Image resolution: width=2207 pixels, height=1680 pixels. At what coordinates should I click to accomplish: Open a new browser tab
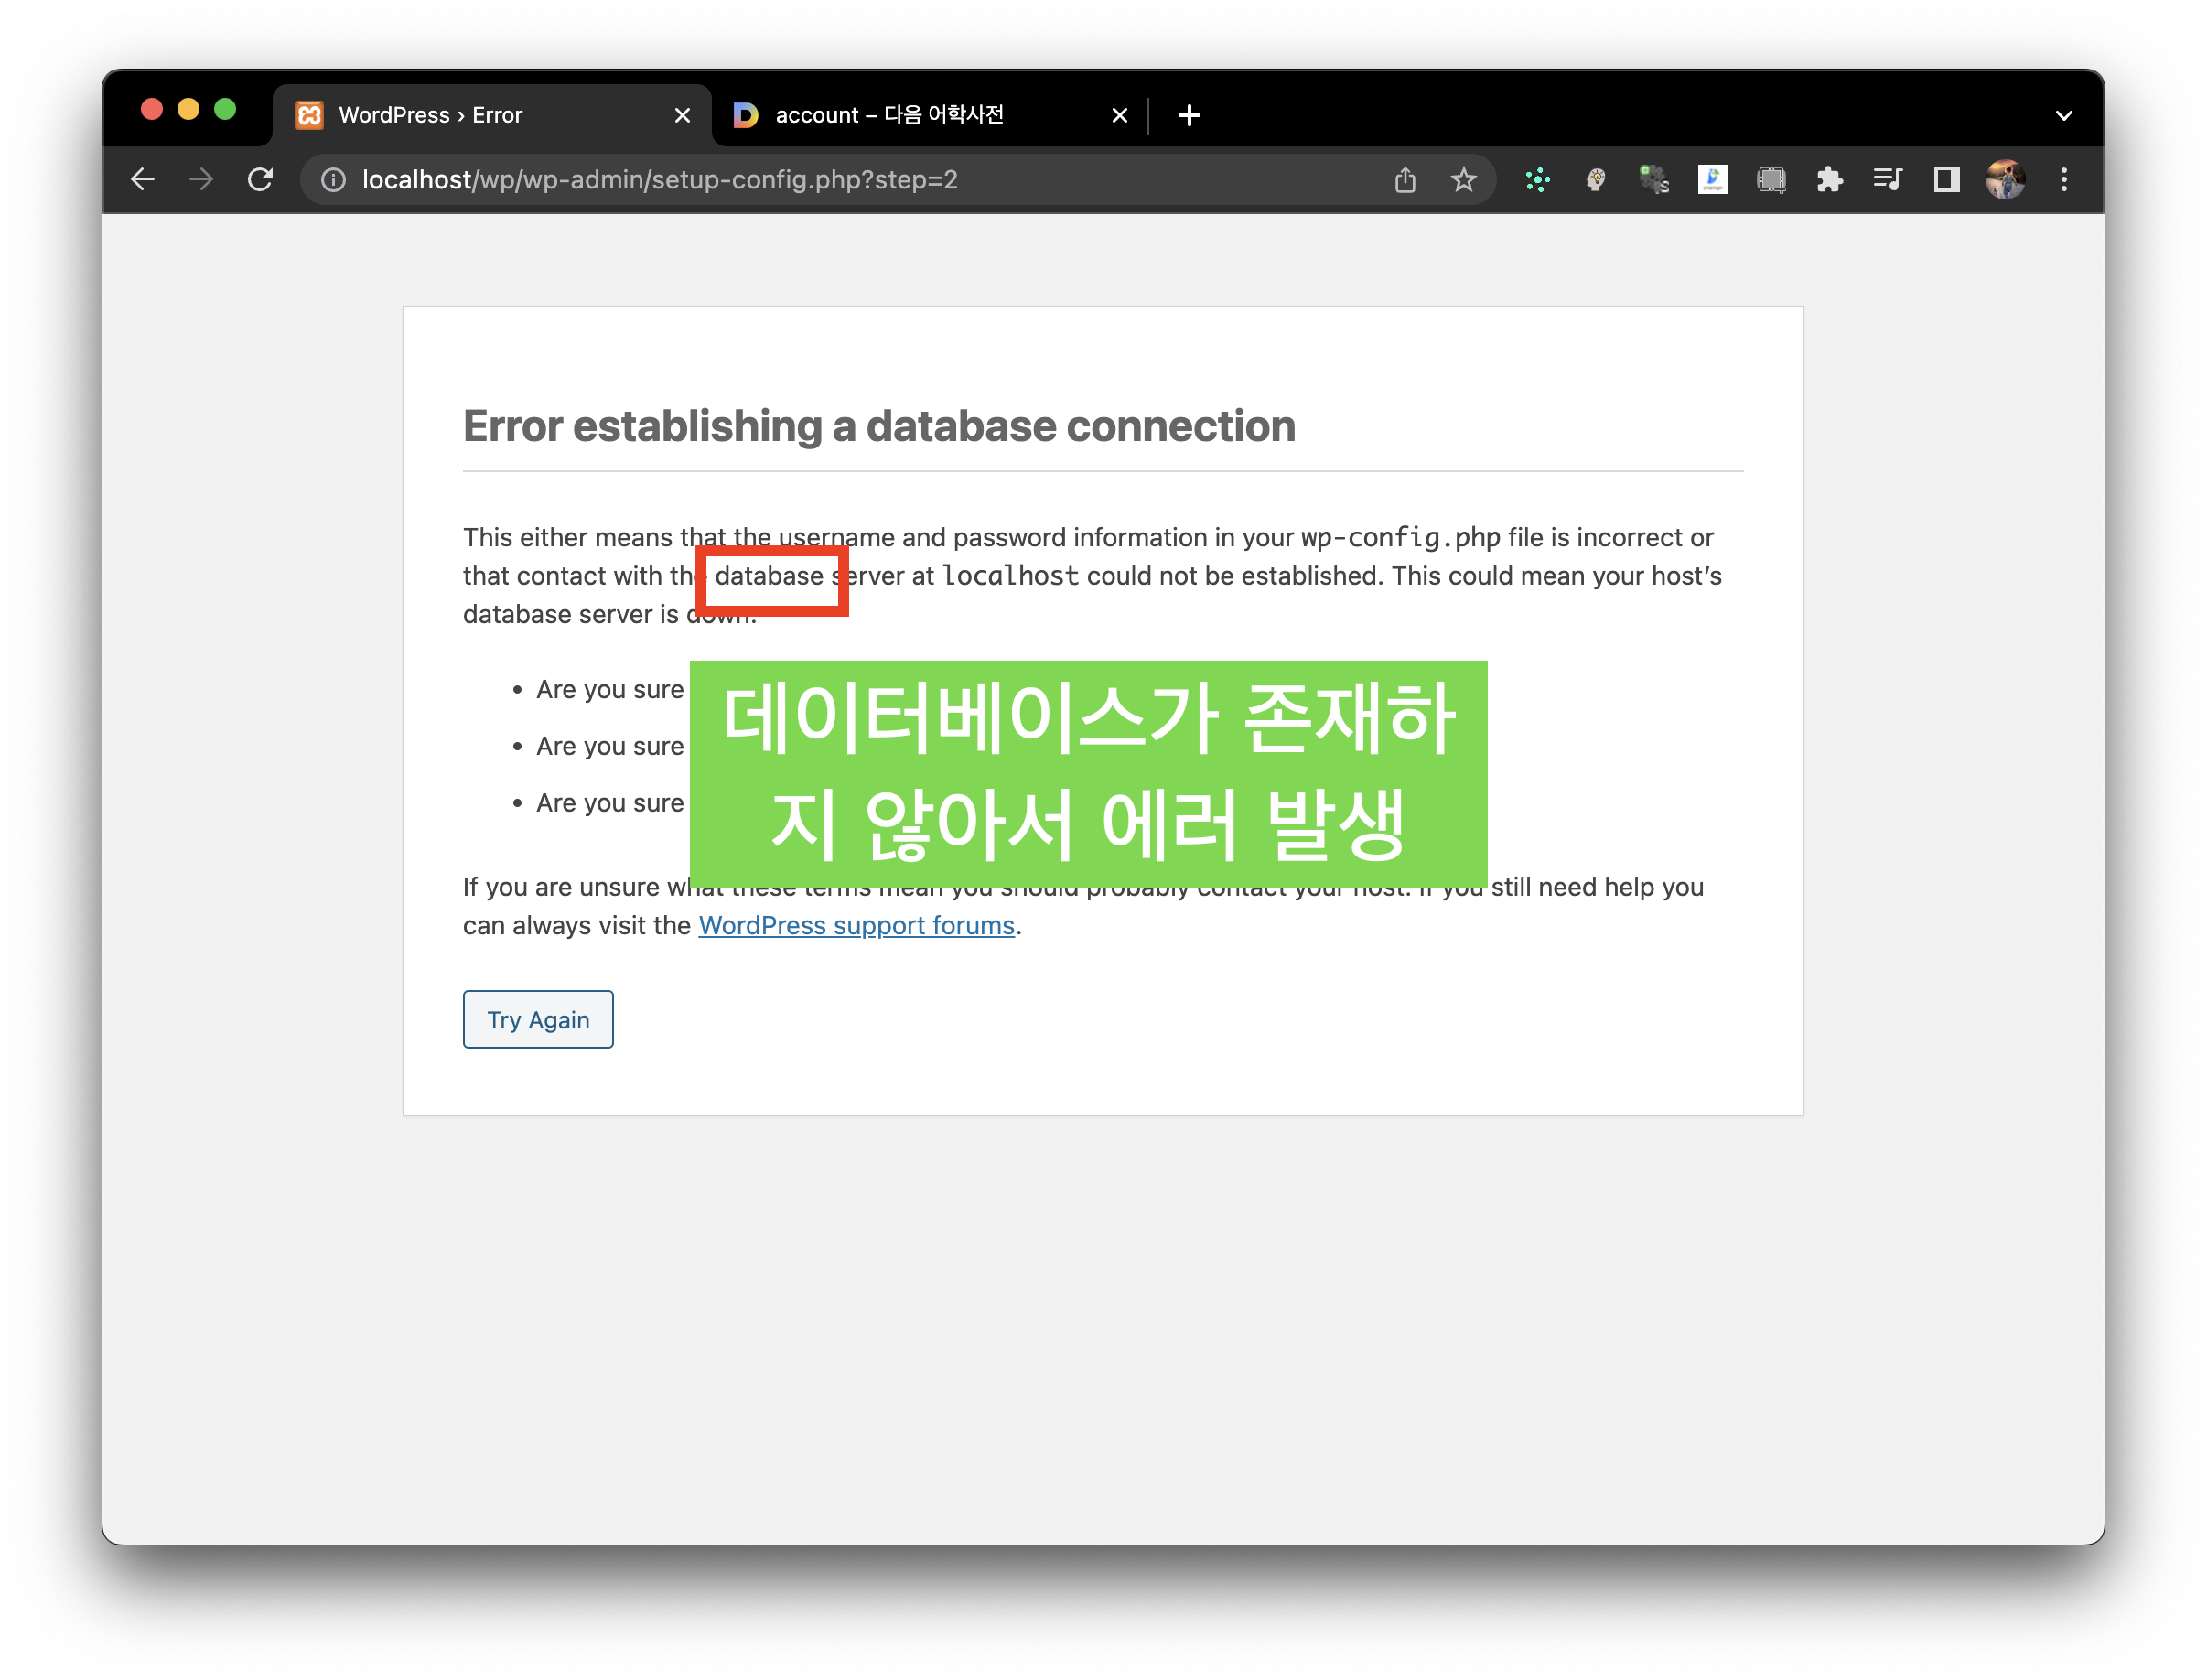1189,116
